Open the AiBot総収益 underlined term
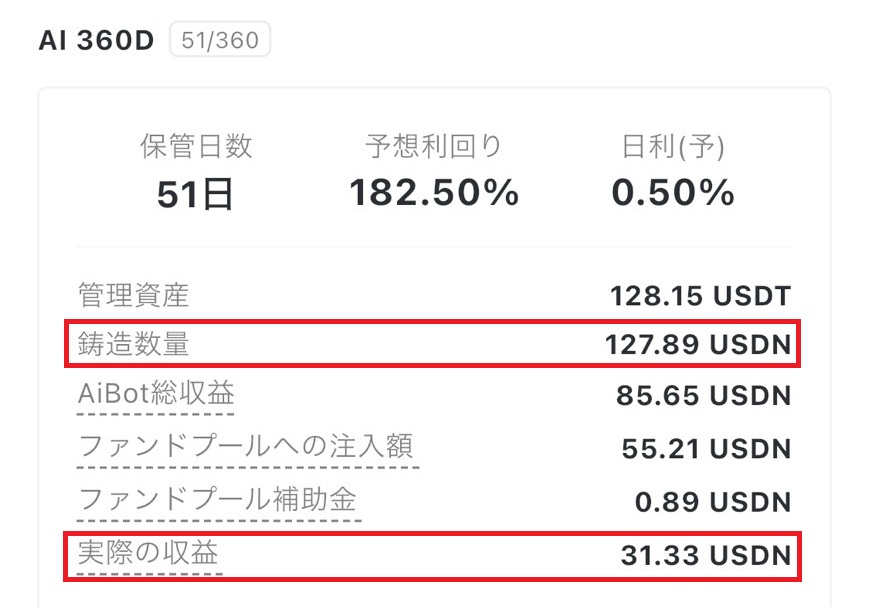Image resolution: width=869 pixels, height=607 pixels. [156, 395]
